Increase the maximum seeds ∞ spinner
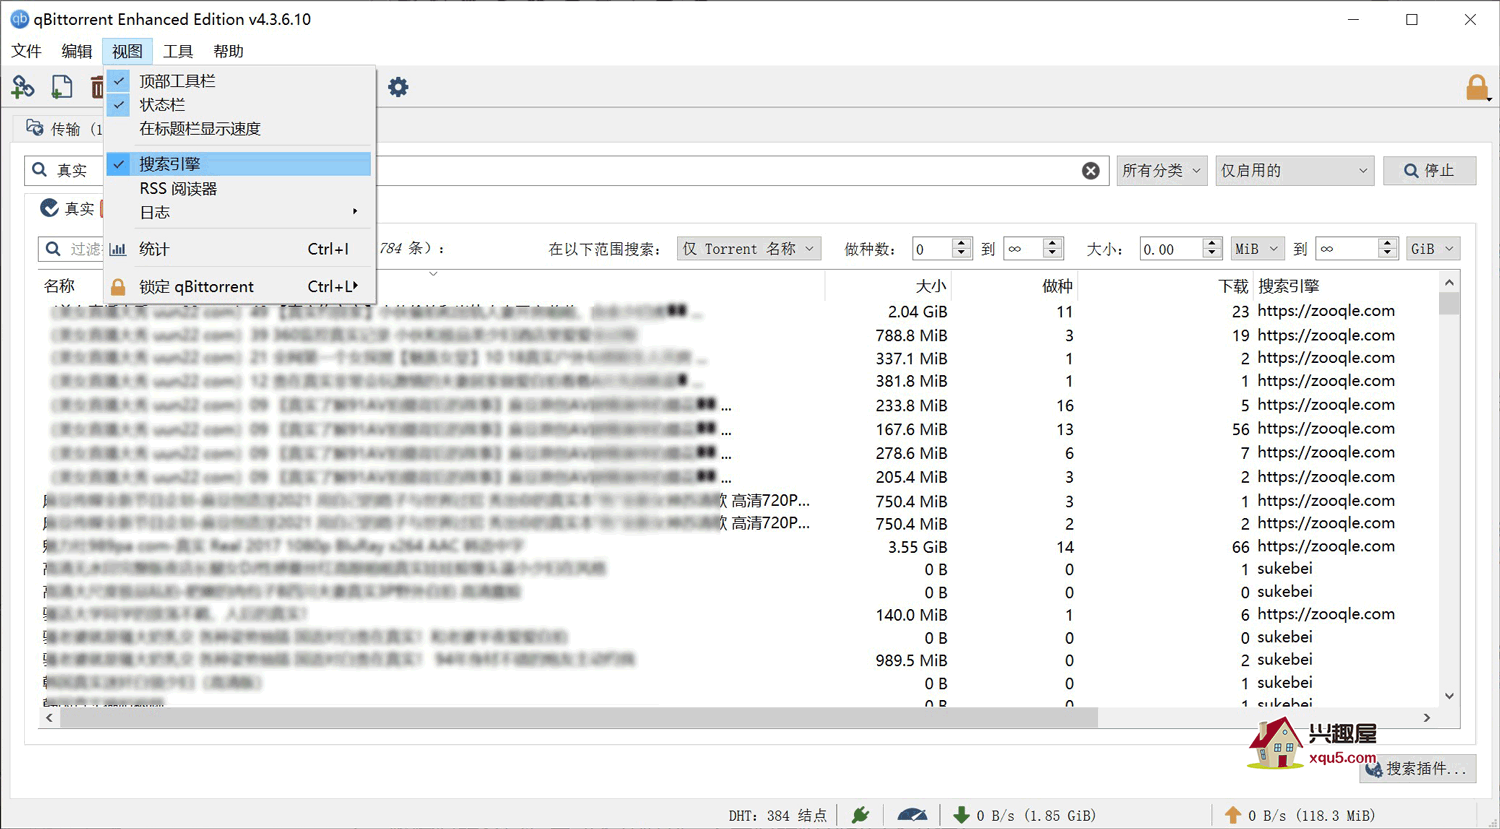The width and height of the screenshot is (1500, 829). [x=1052, y=243]
